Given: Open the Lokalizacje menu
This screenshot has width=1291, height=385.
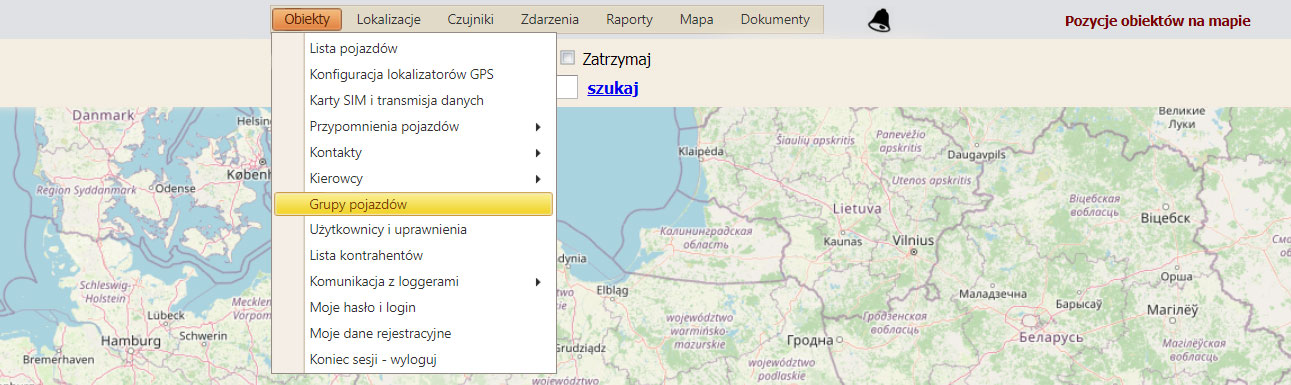Looking at the screenshot, I should tap(388, 19).
